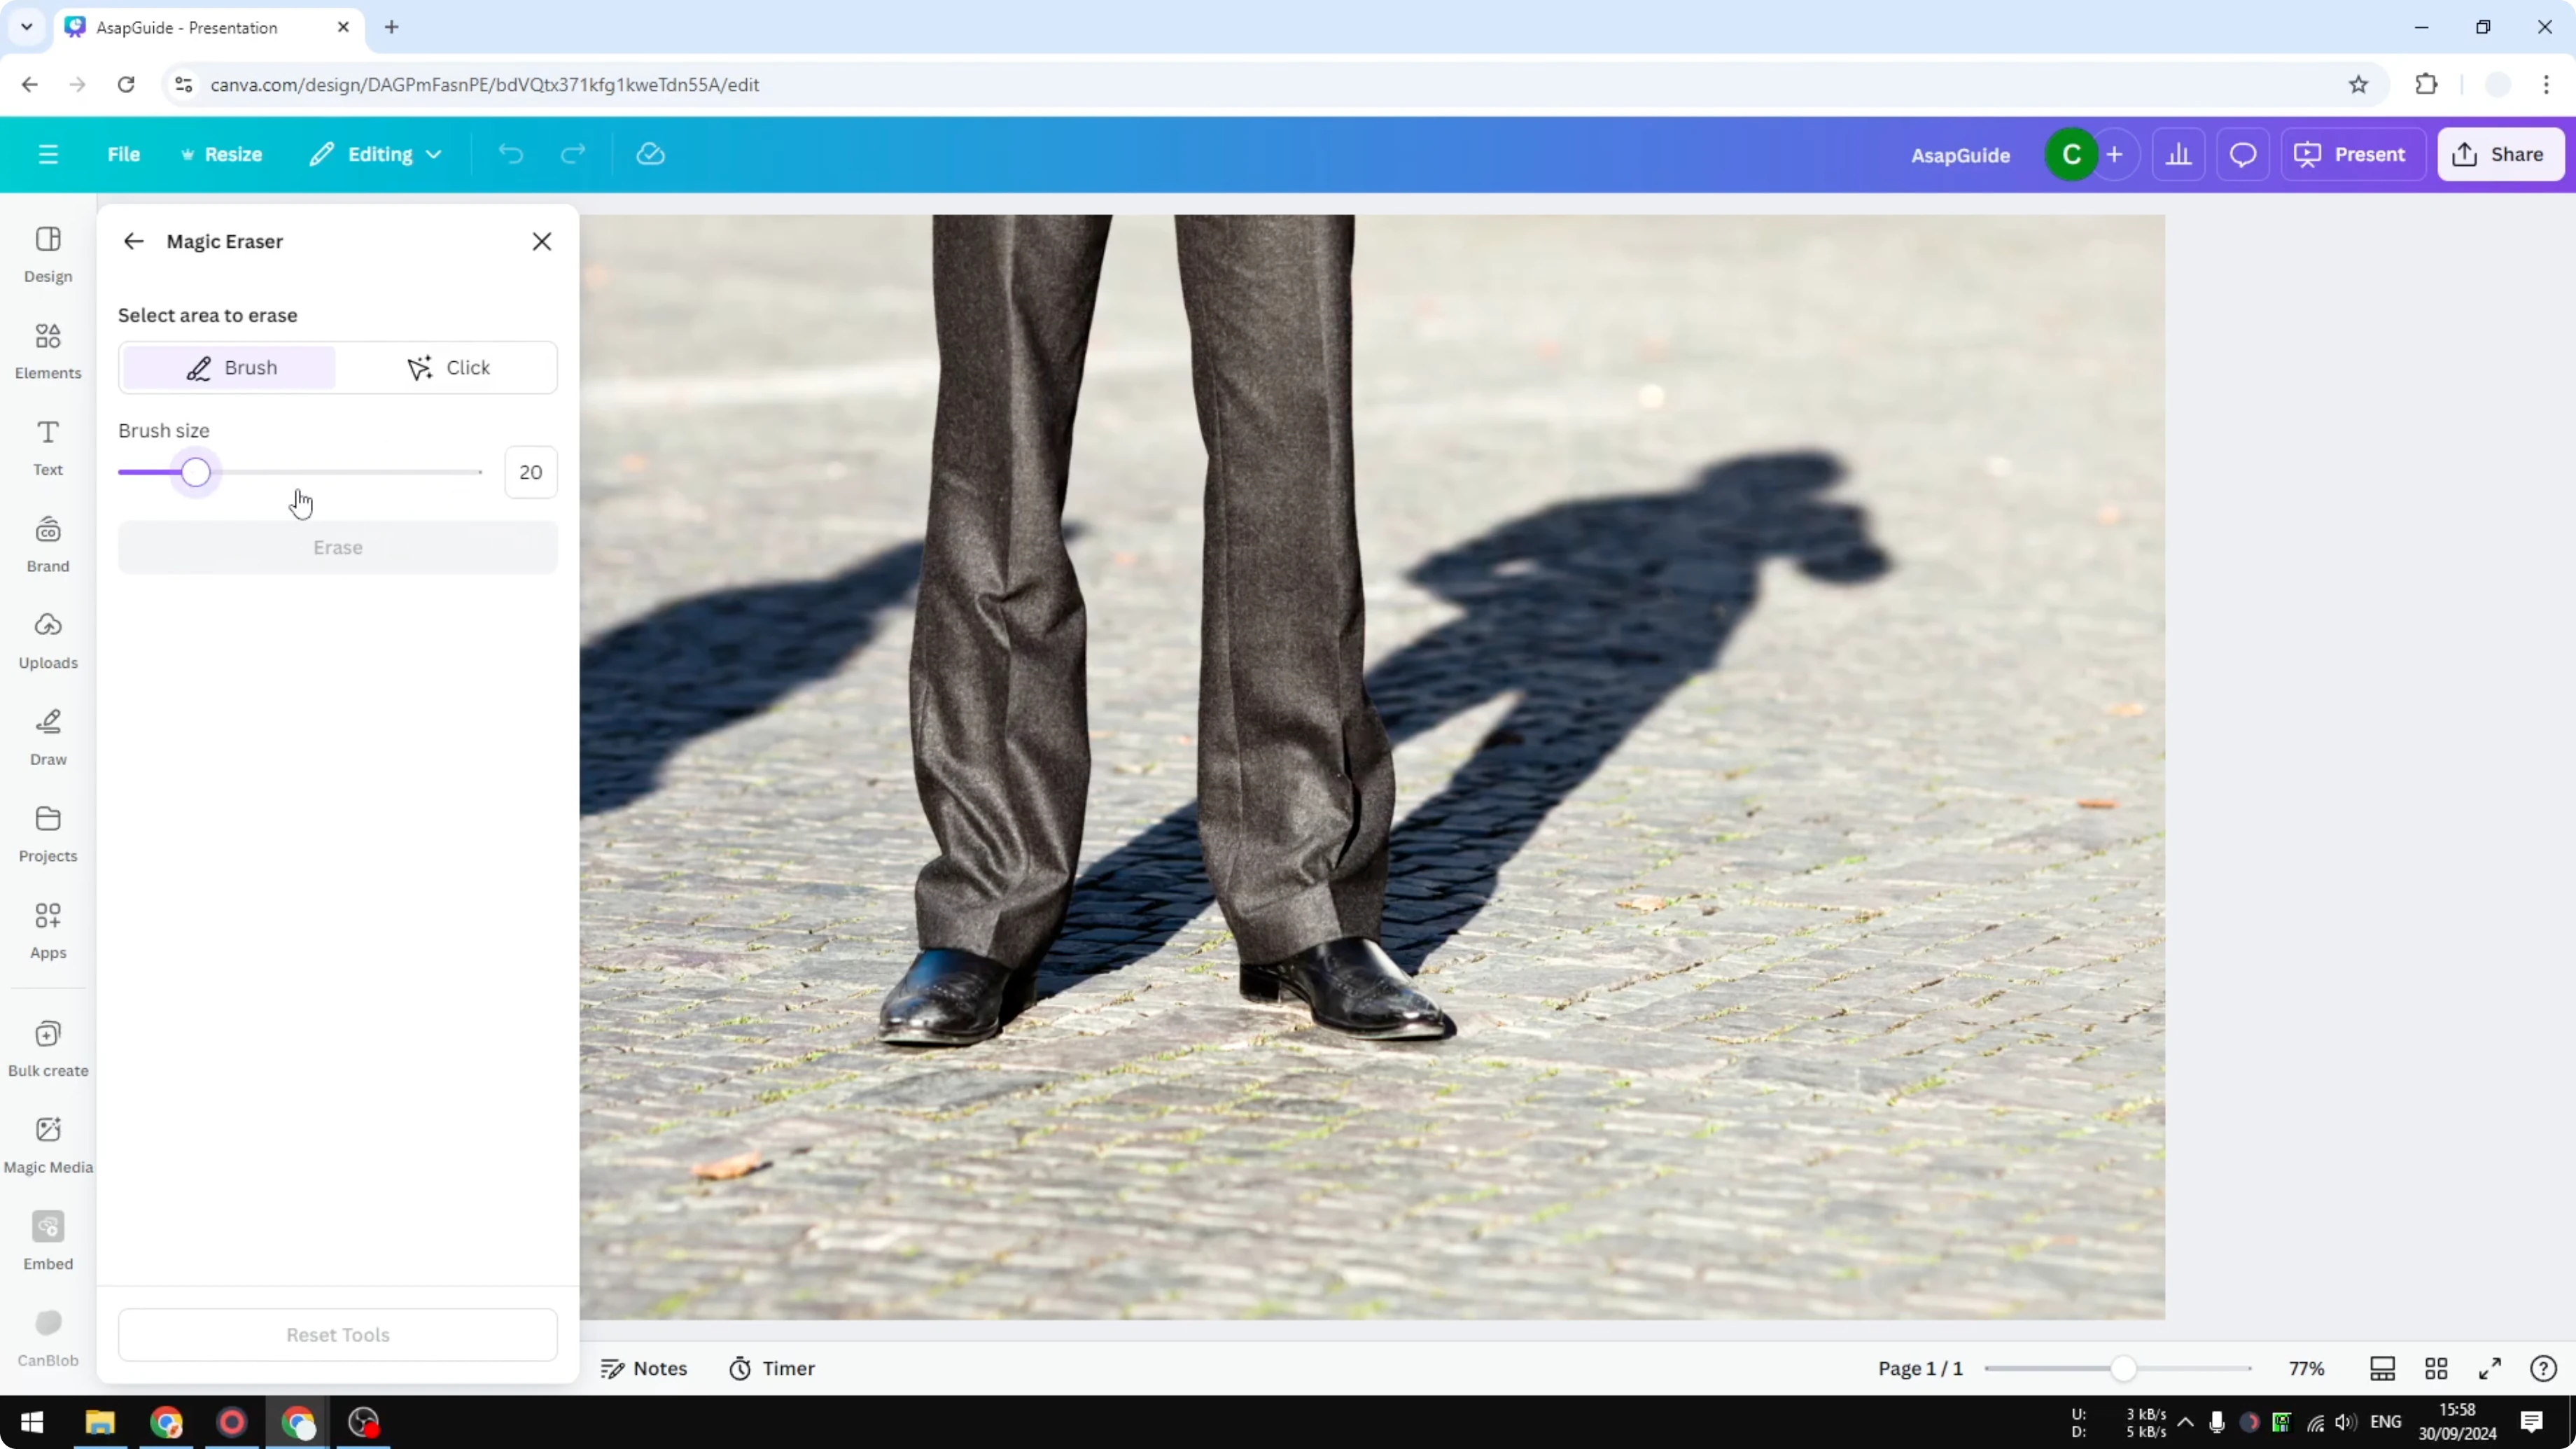Check cloud save status icon
This screenshot has width=2576, height=1449.
[x=651, y=154]
